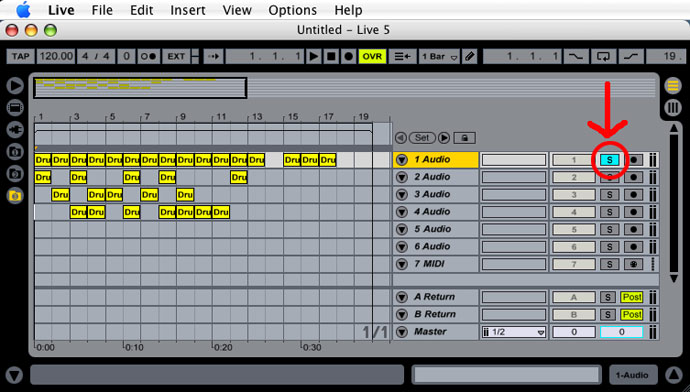Unfold the 3 Audio track
The width and height of the screenshot is (690, 392).
402,194
